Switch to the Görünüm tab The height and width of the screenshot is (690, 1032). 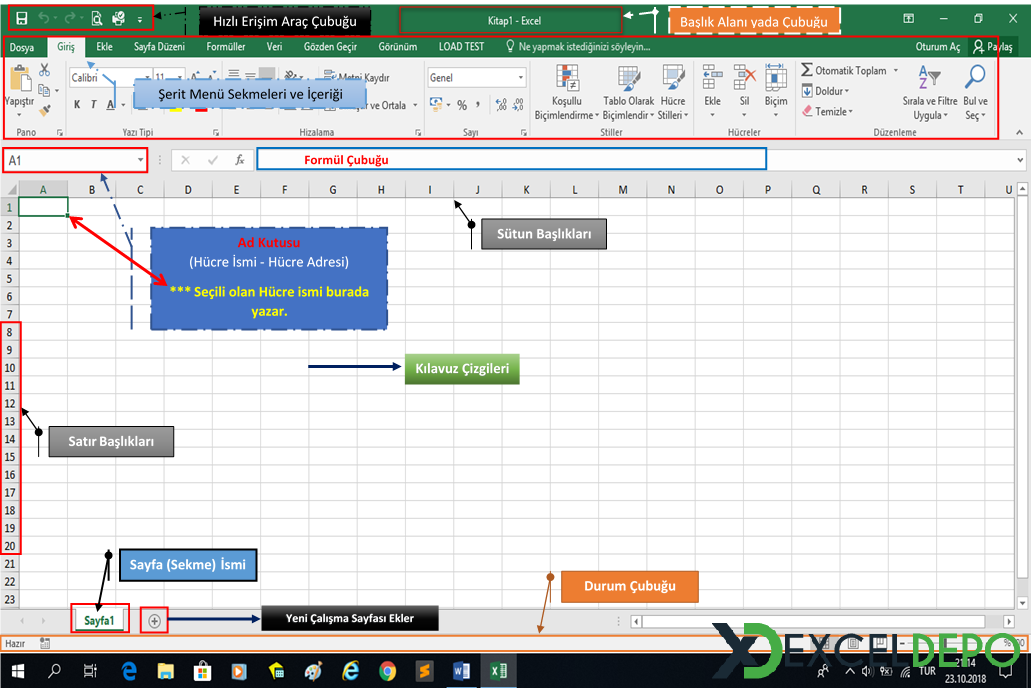[x=398, y=47]
